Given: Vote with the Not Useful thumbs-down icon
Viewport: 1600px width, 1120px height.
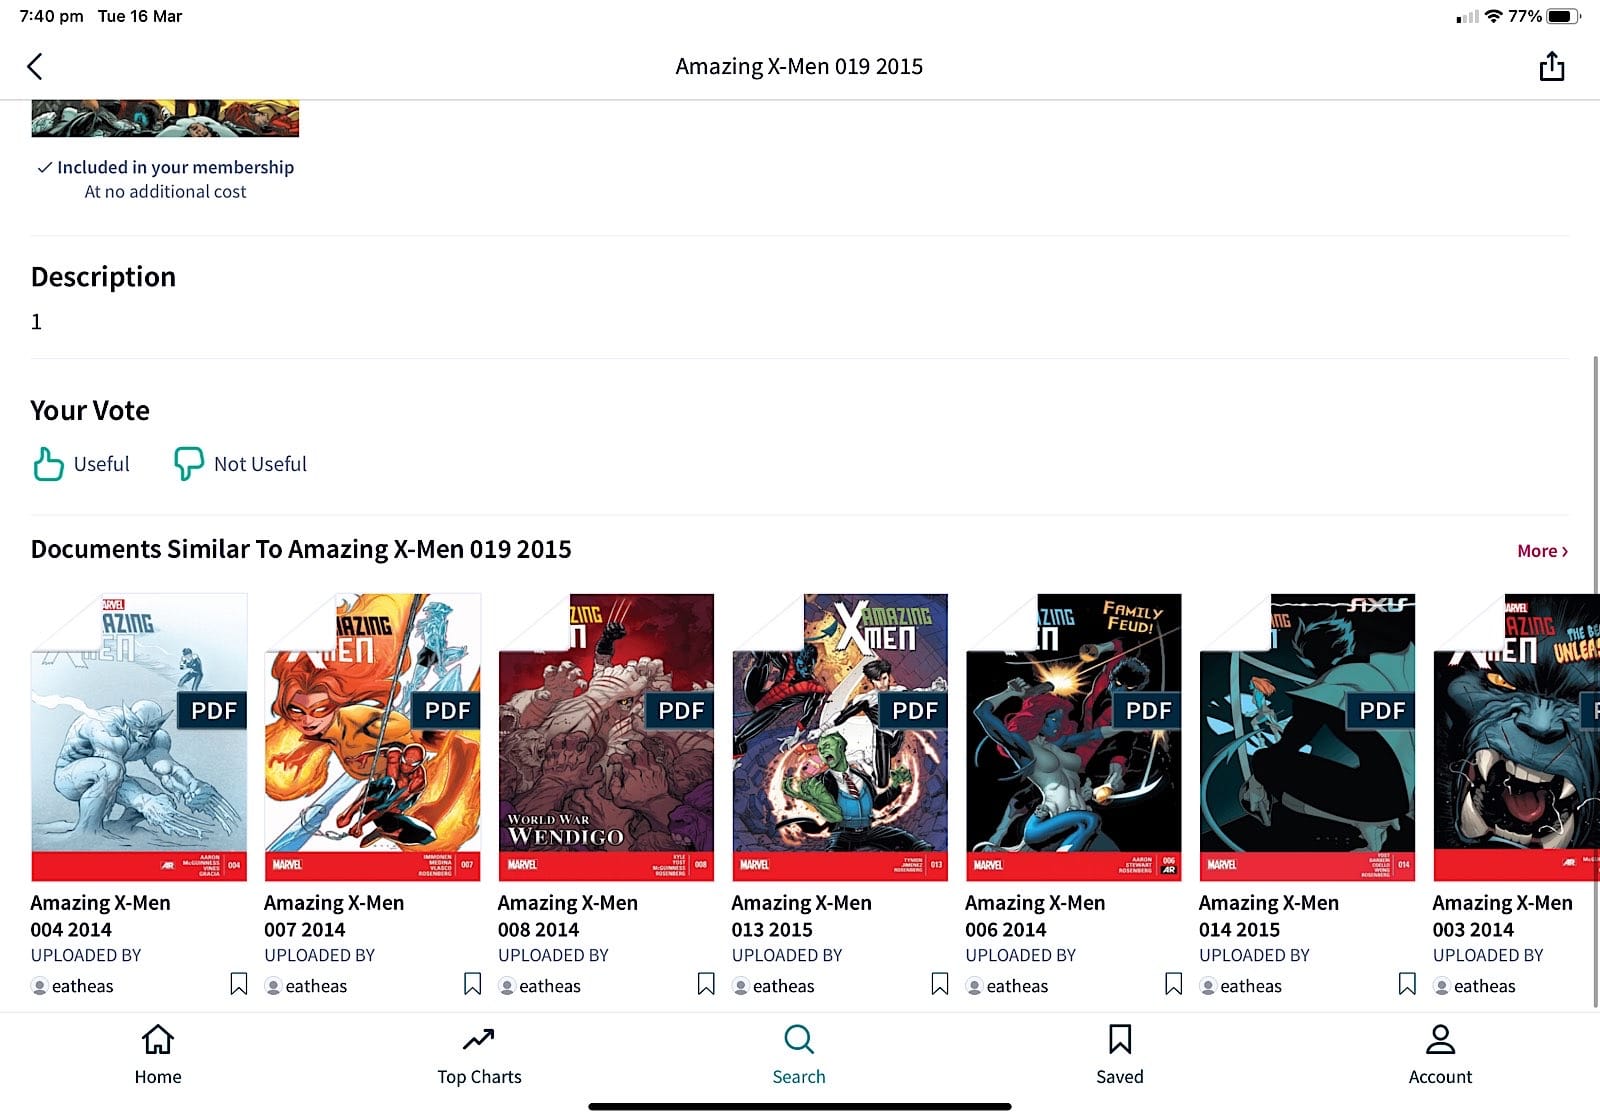Looking at the screenshot, I should (x=188, y=464).
